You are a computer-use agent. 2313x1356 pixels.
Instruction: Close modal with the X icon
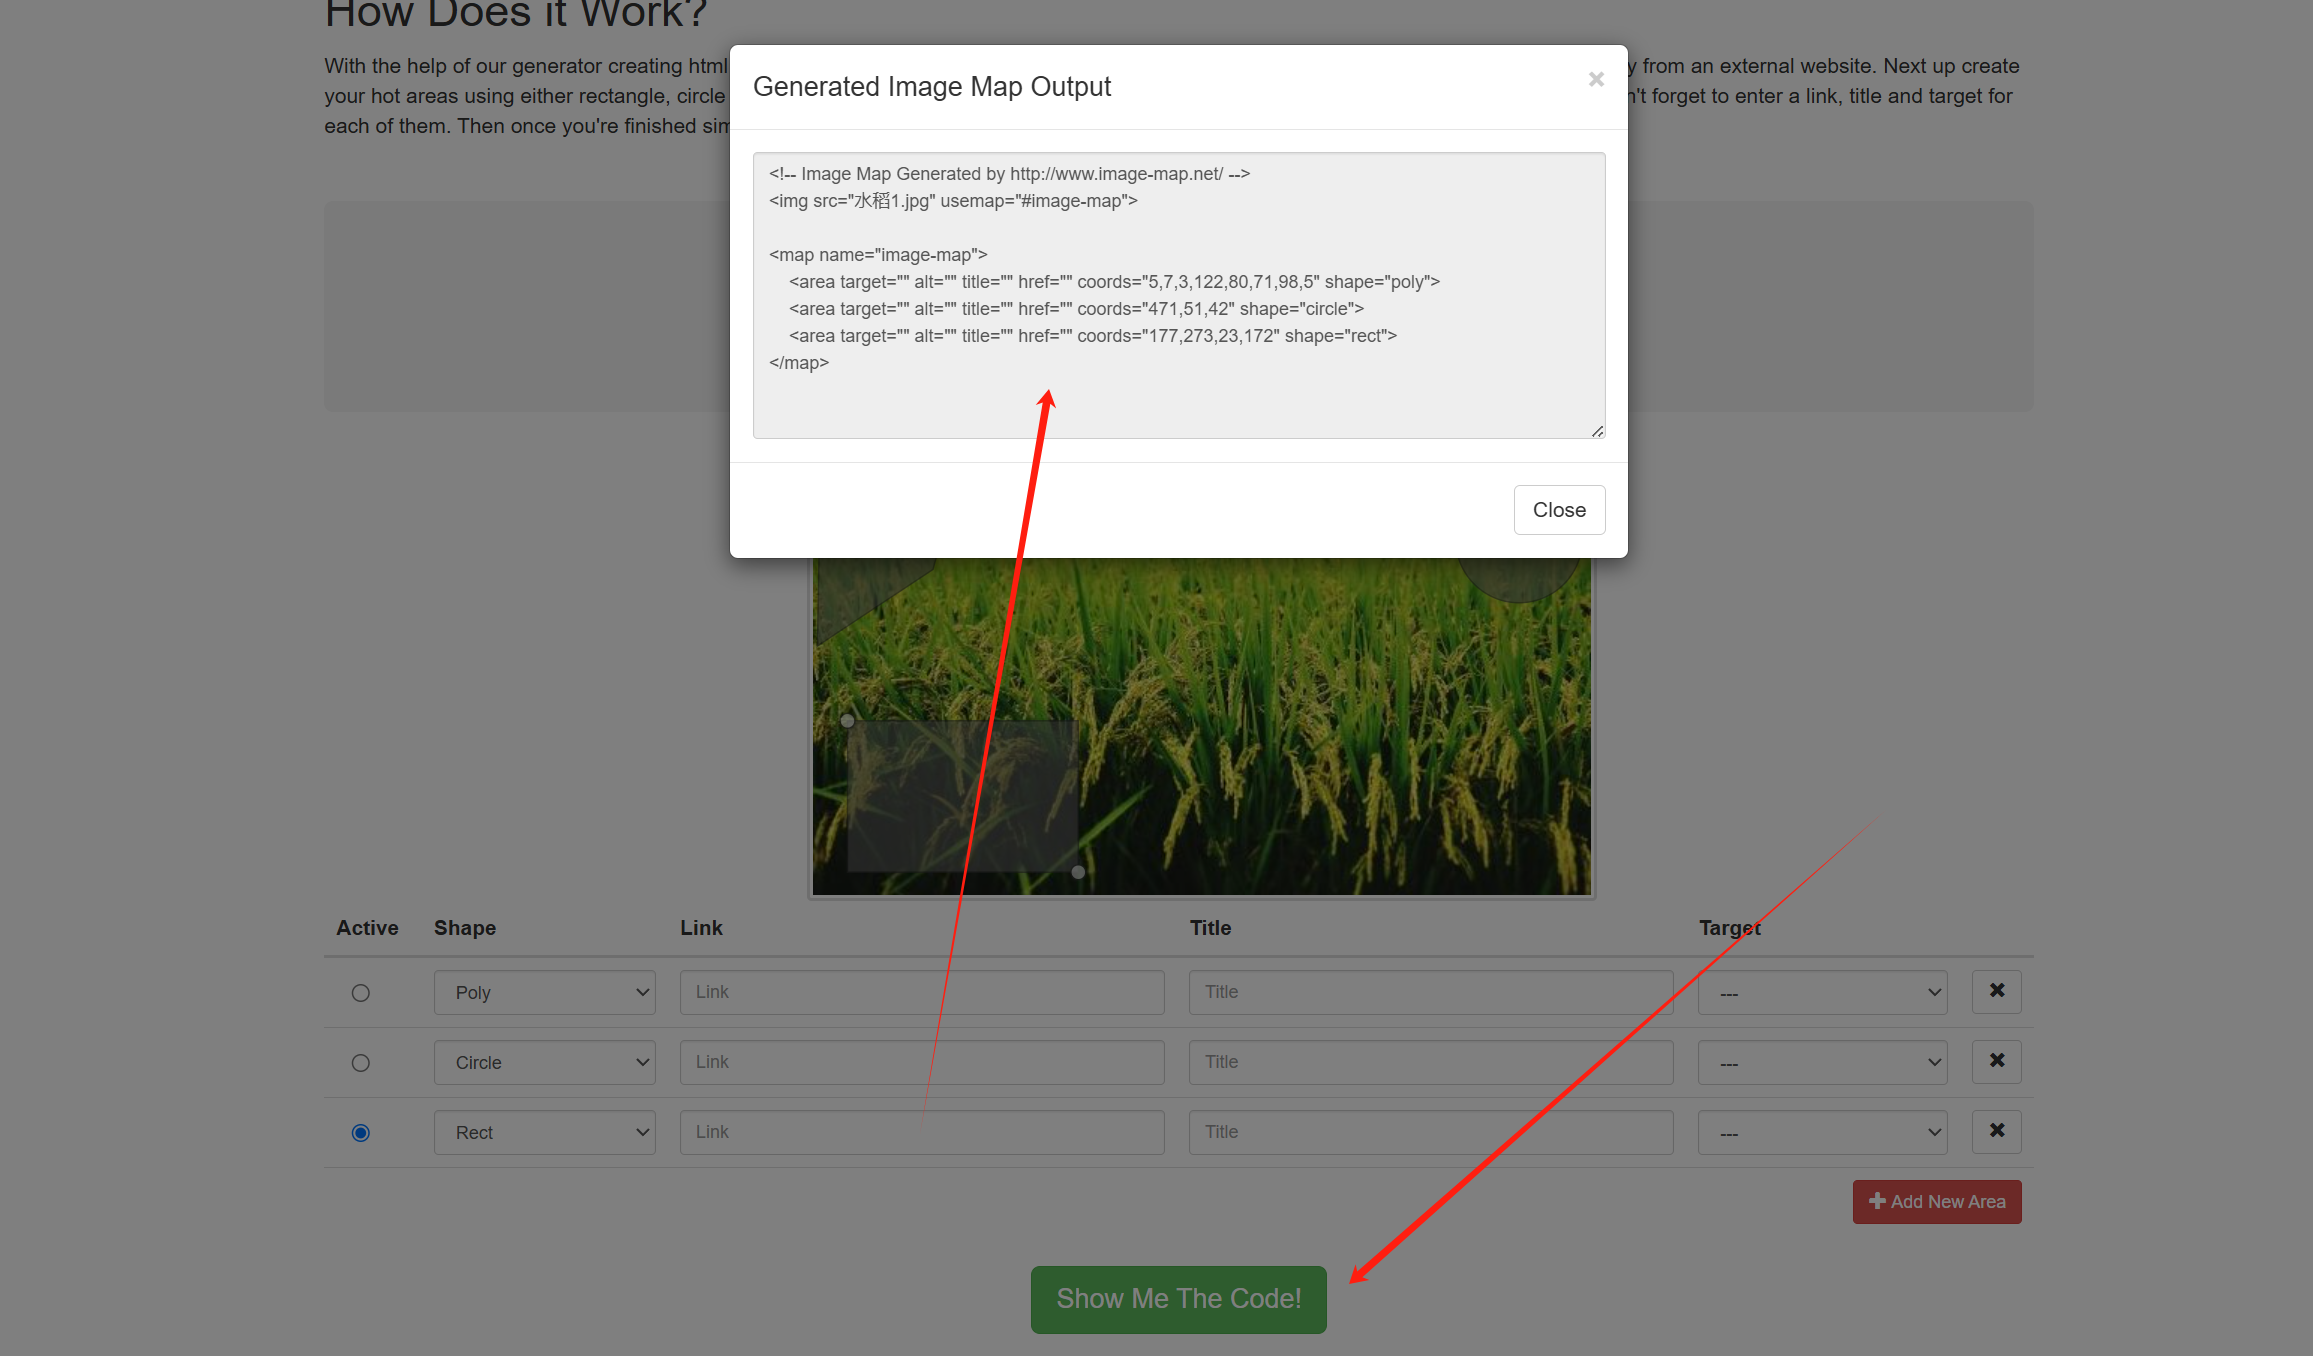tap(1596, 80)
